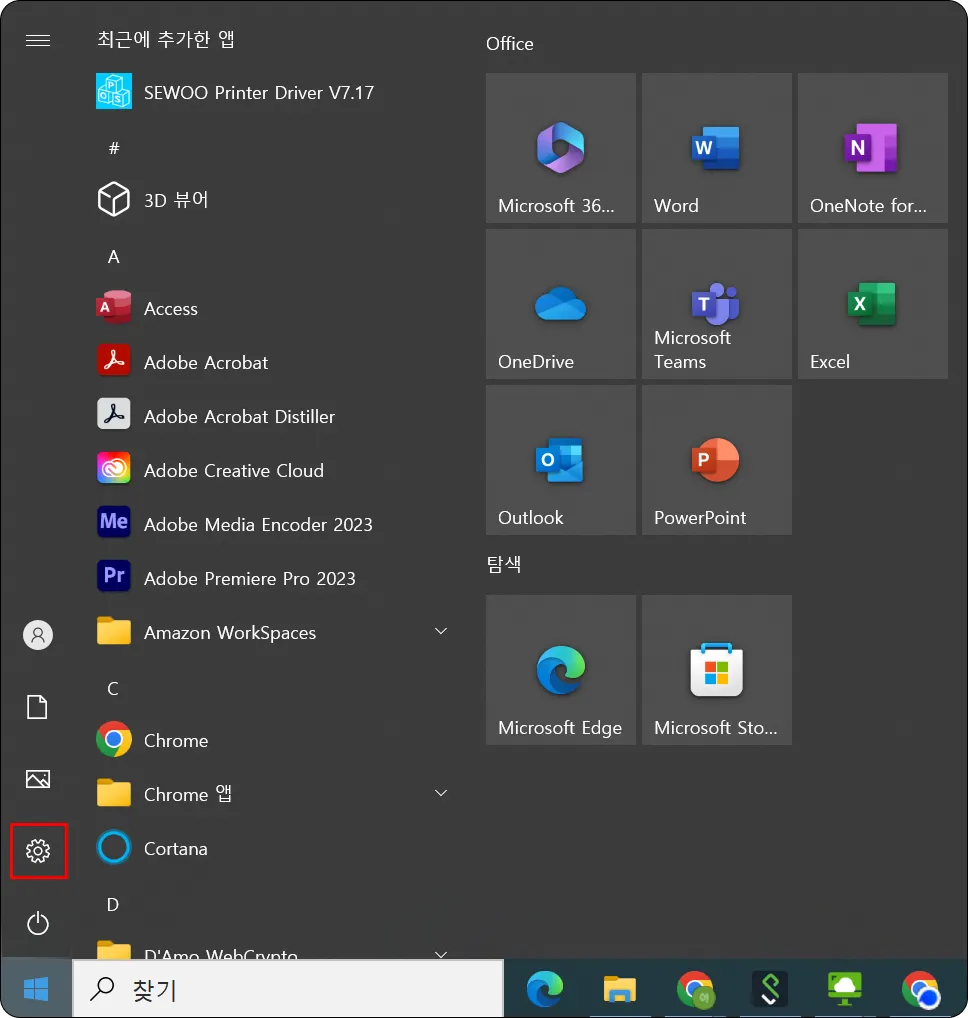Open Adobe Acrobat Distiller
The image size is (968, 1018).
click(x=273, y=416)
